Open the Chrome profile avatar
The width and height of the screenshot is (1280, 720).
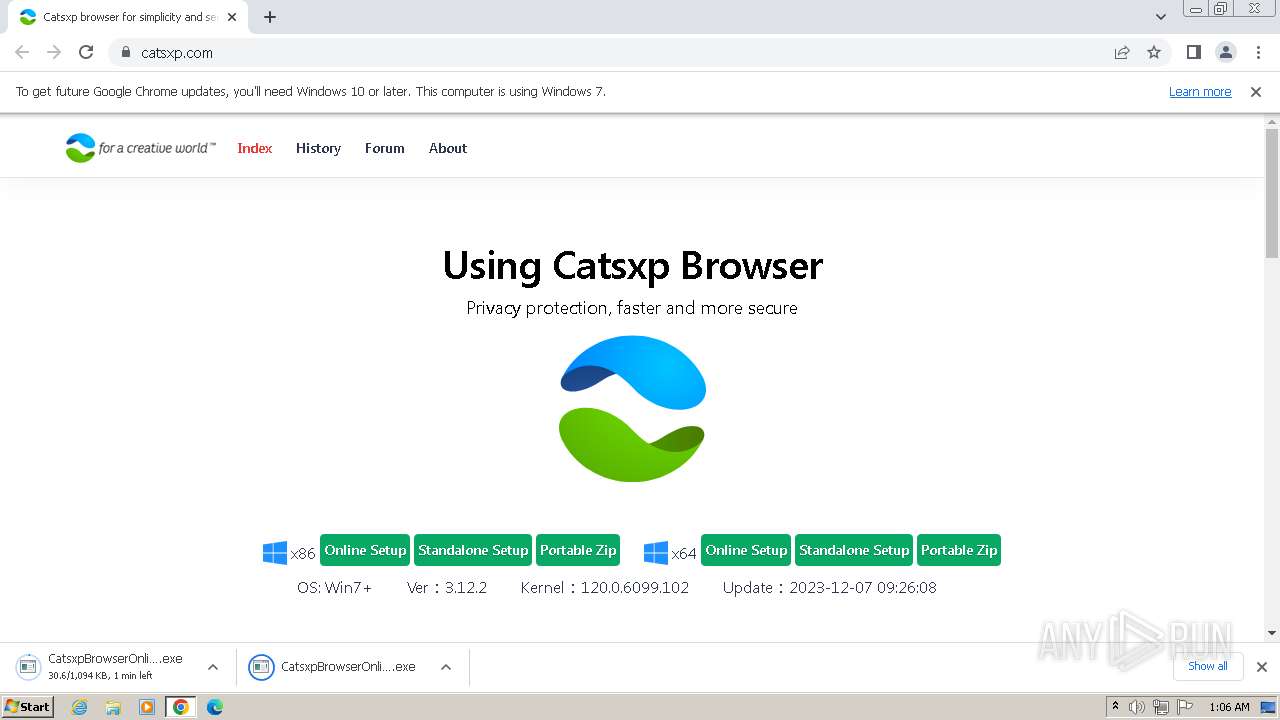click(x=1225, y=52)
